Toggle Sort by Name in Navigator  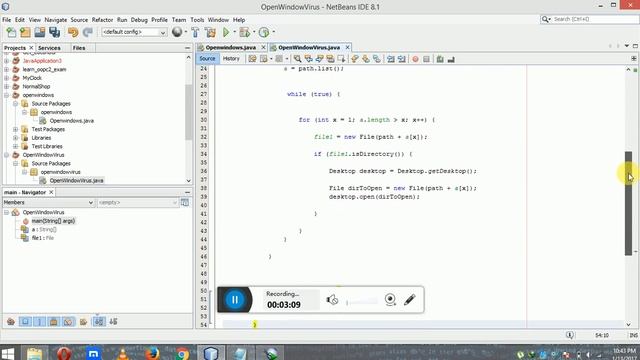click(x=99, y=322)
